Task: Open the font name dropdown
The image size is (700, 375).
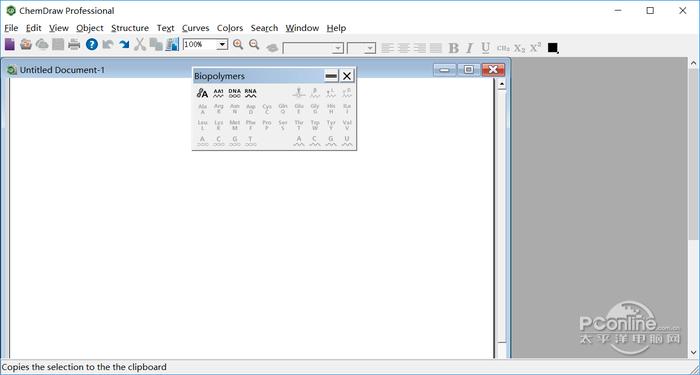Action: point(338,48)
